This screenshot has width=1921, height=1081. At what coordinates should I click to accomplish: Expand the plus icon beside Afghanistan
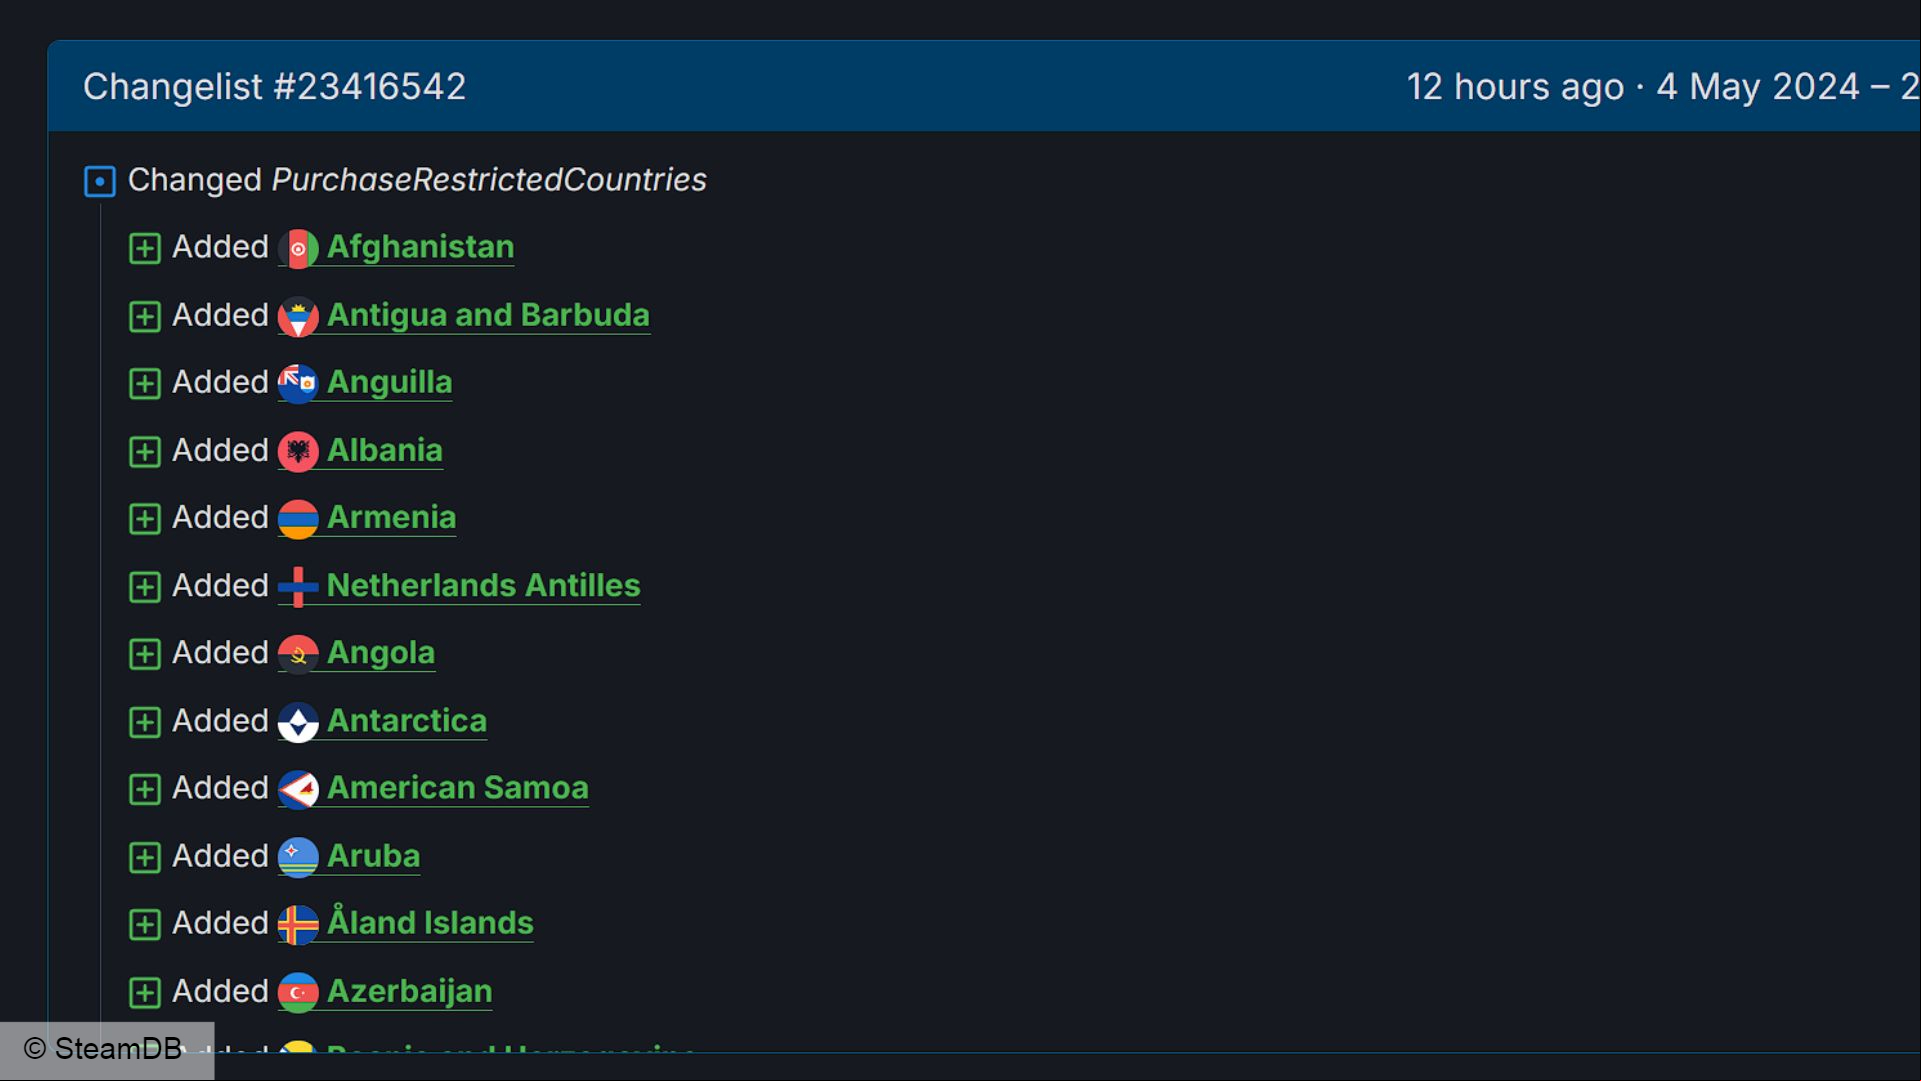(x=145, y=249)
